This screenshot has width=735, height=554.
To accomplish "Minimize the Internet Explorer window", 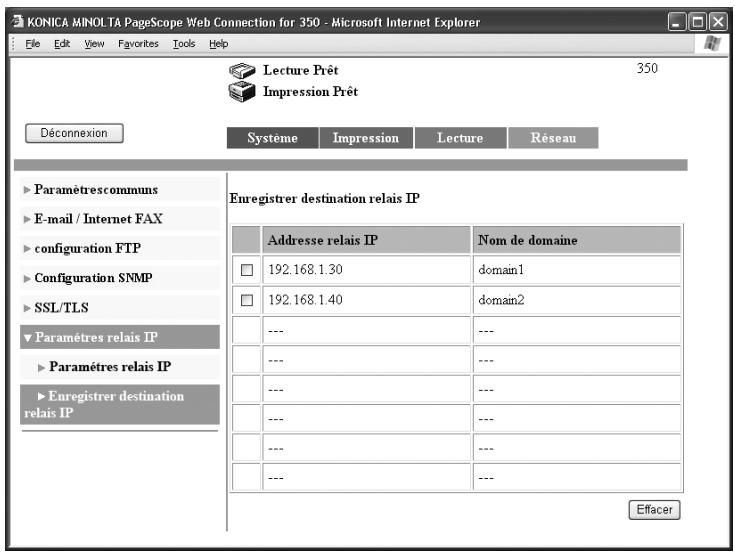I will (676, 22).
